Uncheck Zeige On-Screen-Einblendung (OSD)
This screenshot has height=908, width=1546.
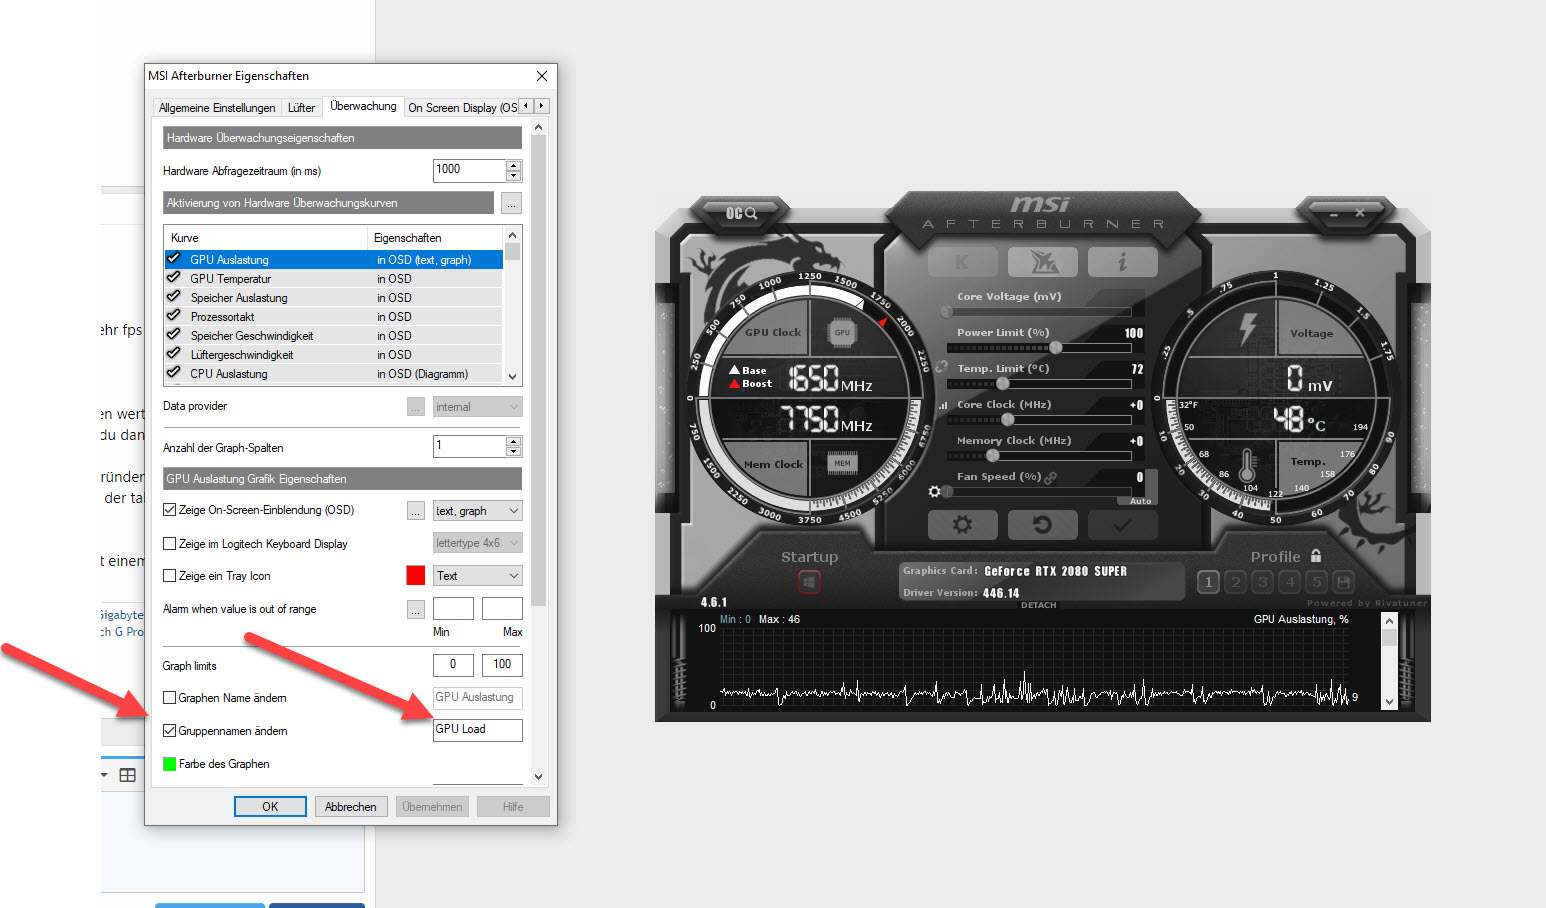(169, 510)
